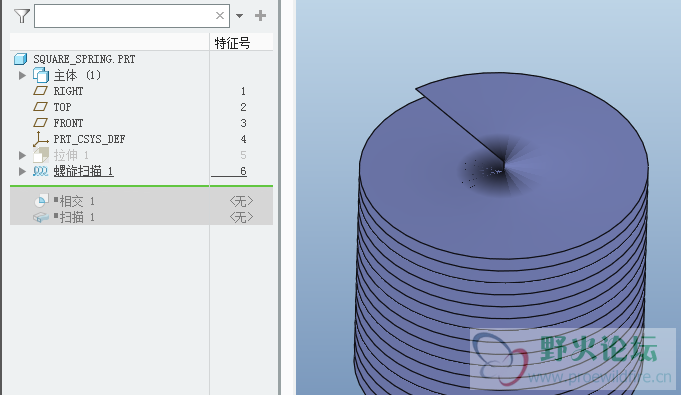Clear the search box with X
Screen dimensions: 681x395
coord(220,16)
